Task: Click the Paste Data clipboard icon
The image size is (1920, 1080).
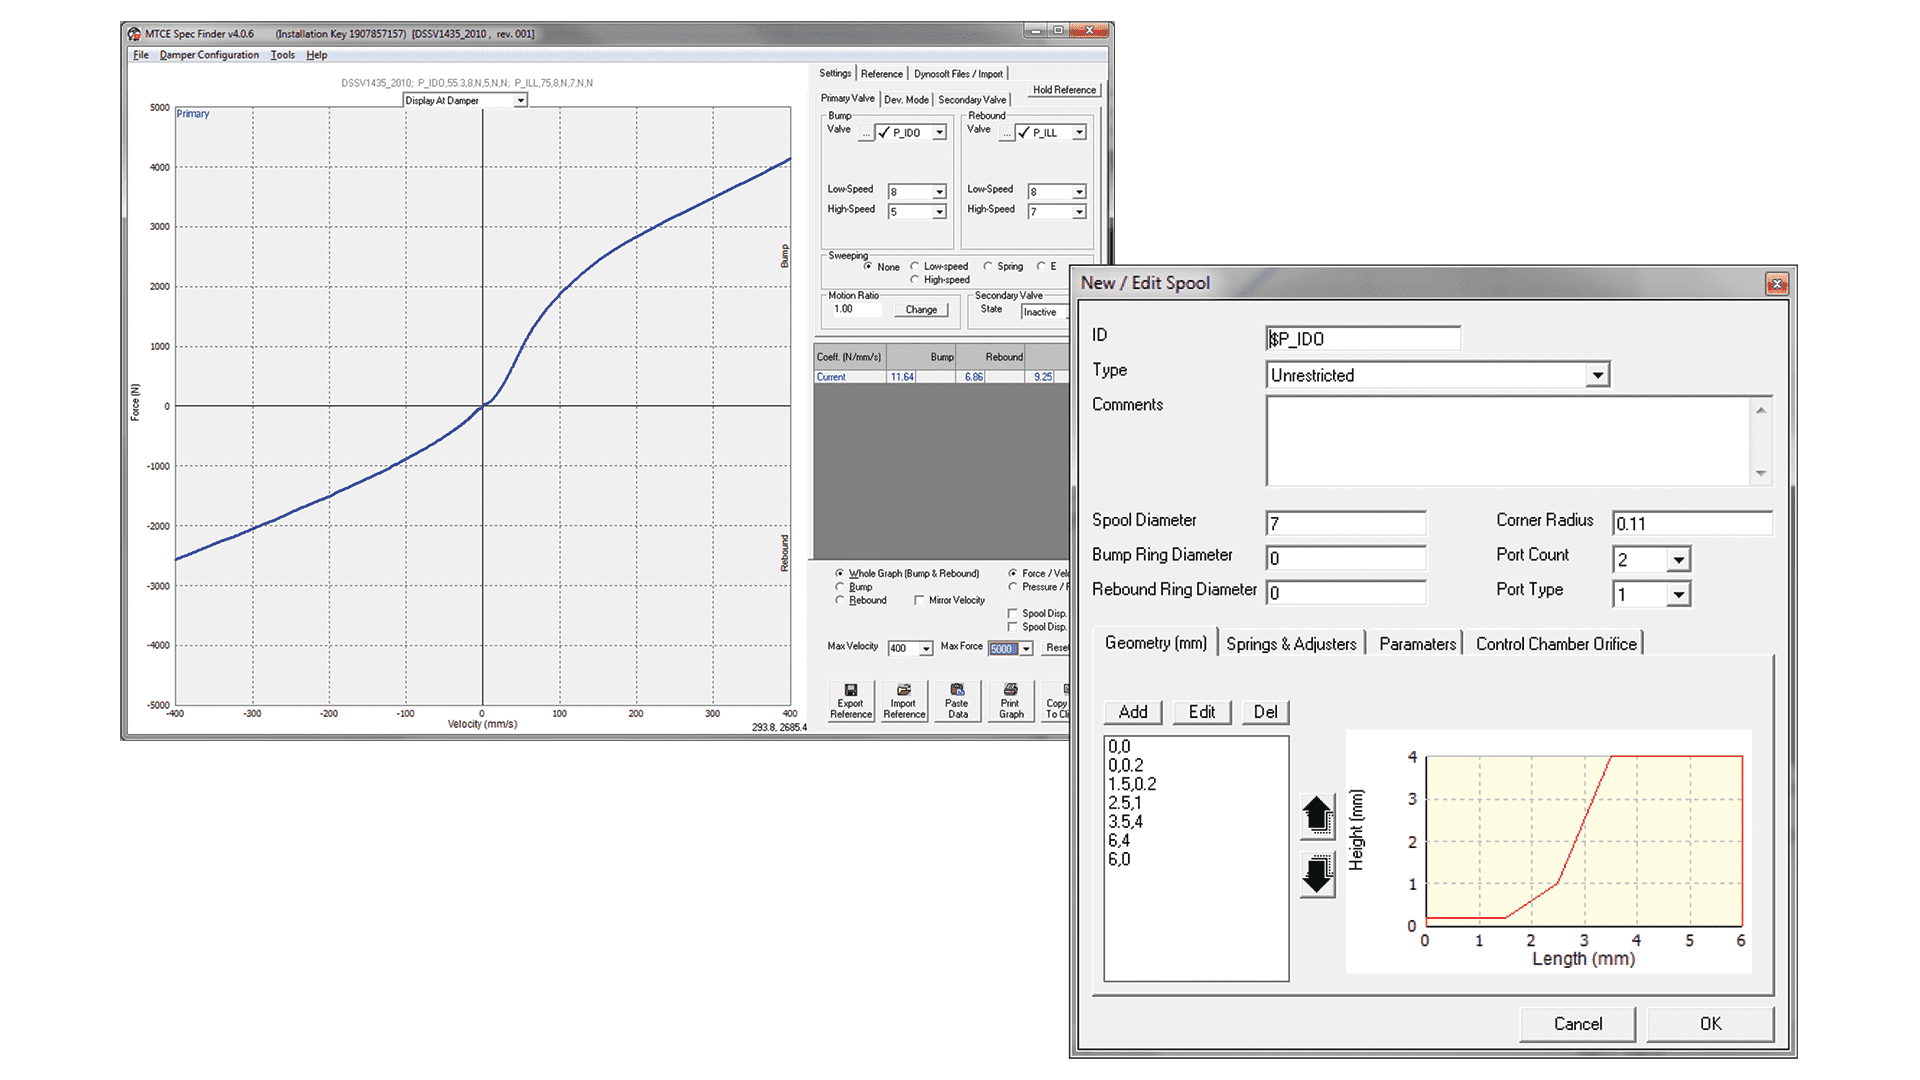Action: pyautogui.click(x=957, y=690)
